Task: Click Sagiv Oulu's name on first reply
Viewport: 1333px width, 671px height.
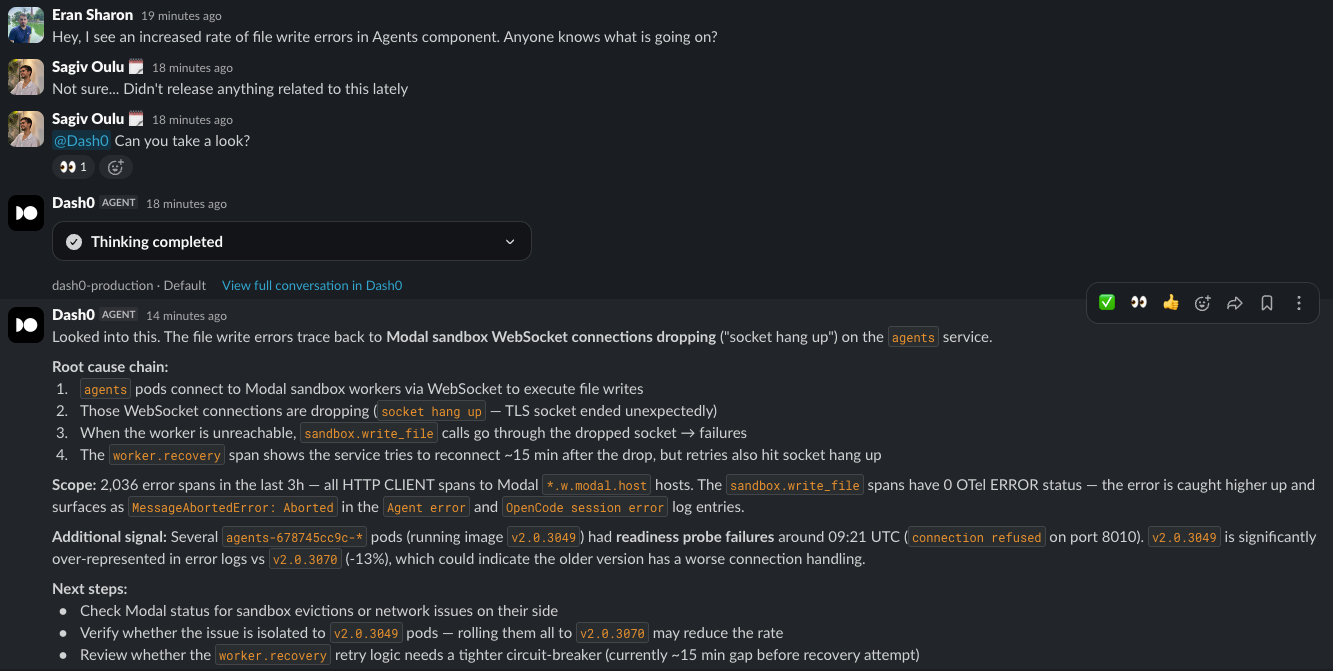Action: click(88, 67)
